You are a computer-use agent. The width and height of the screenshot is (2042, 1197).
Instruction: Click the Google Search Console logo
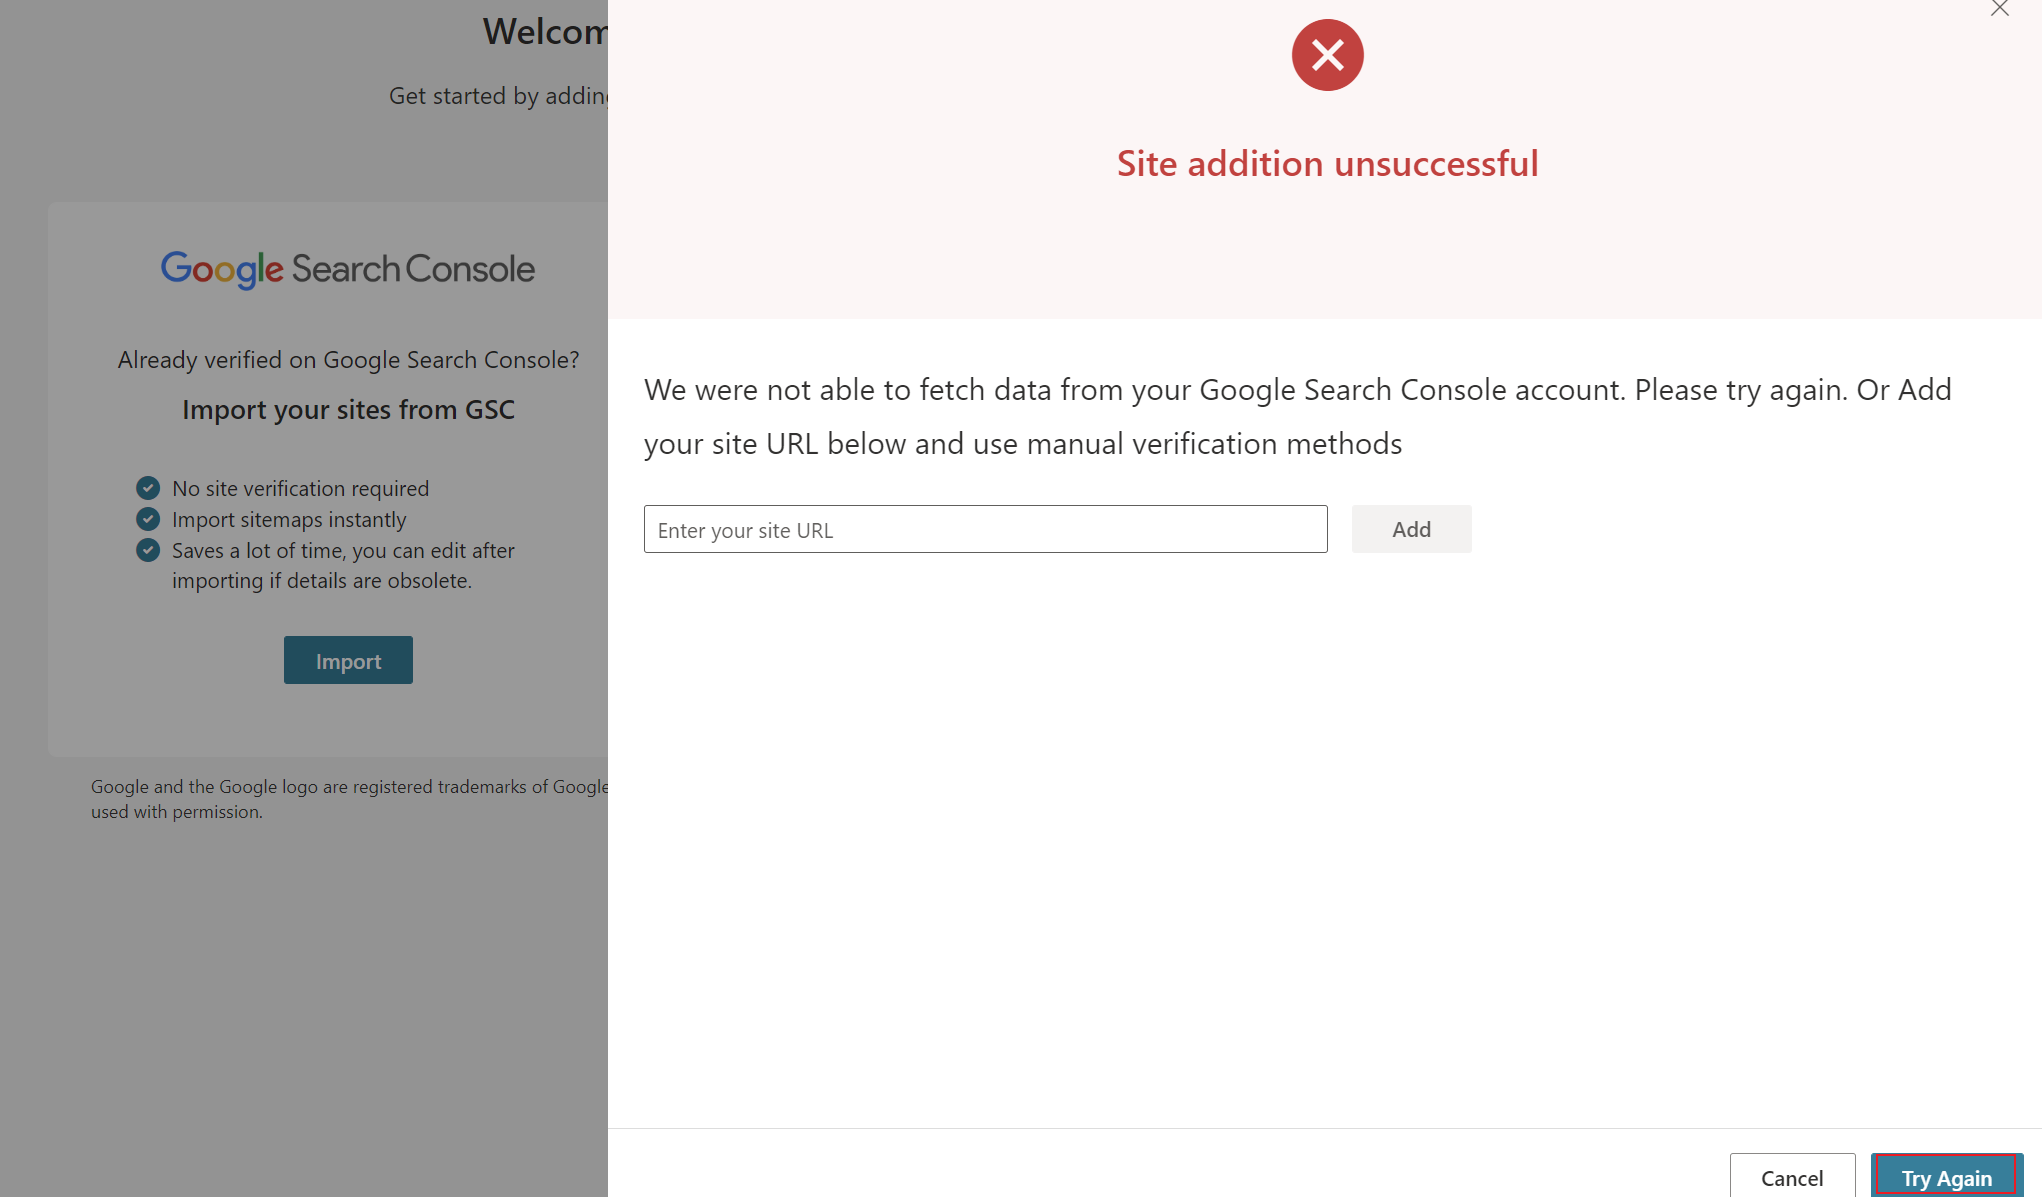(x=348, y=269)
